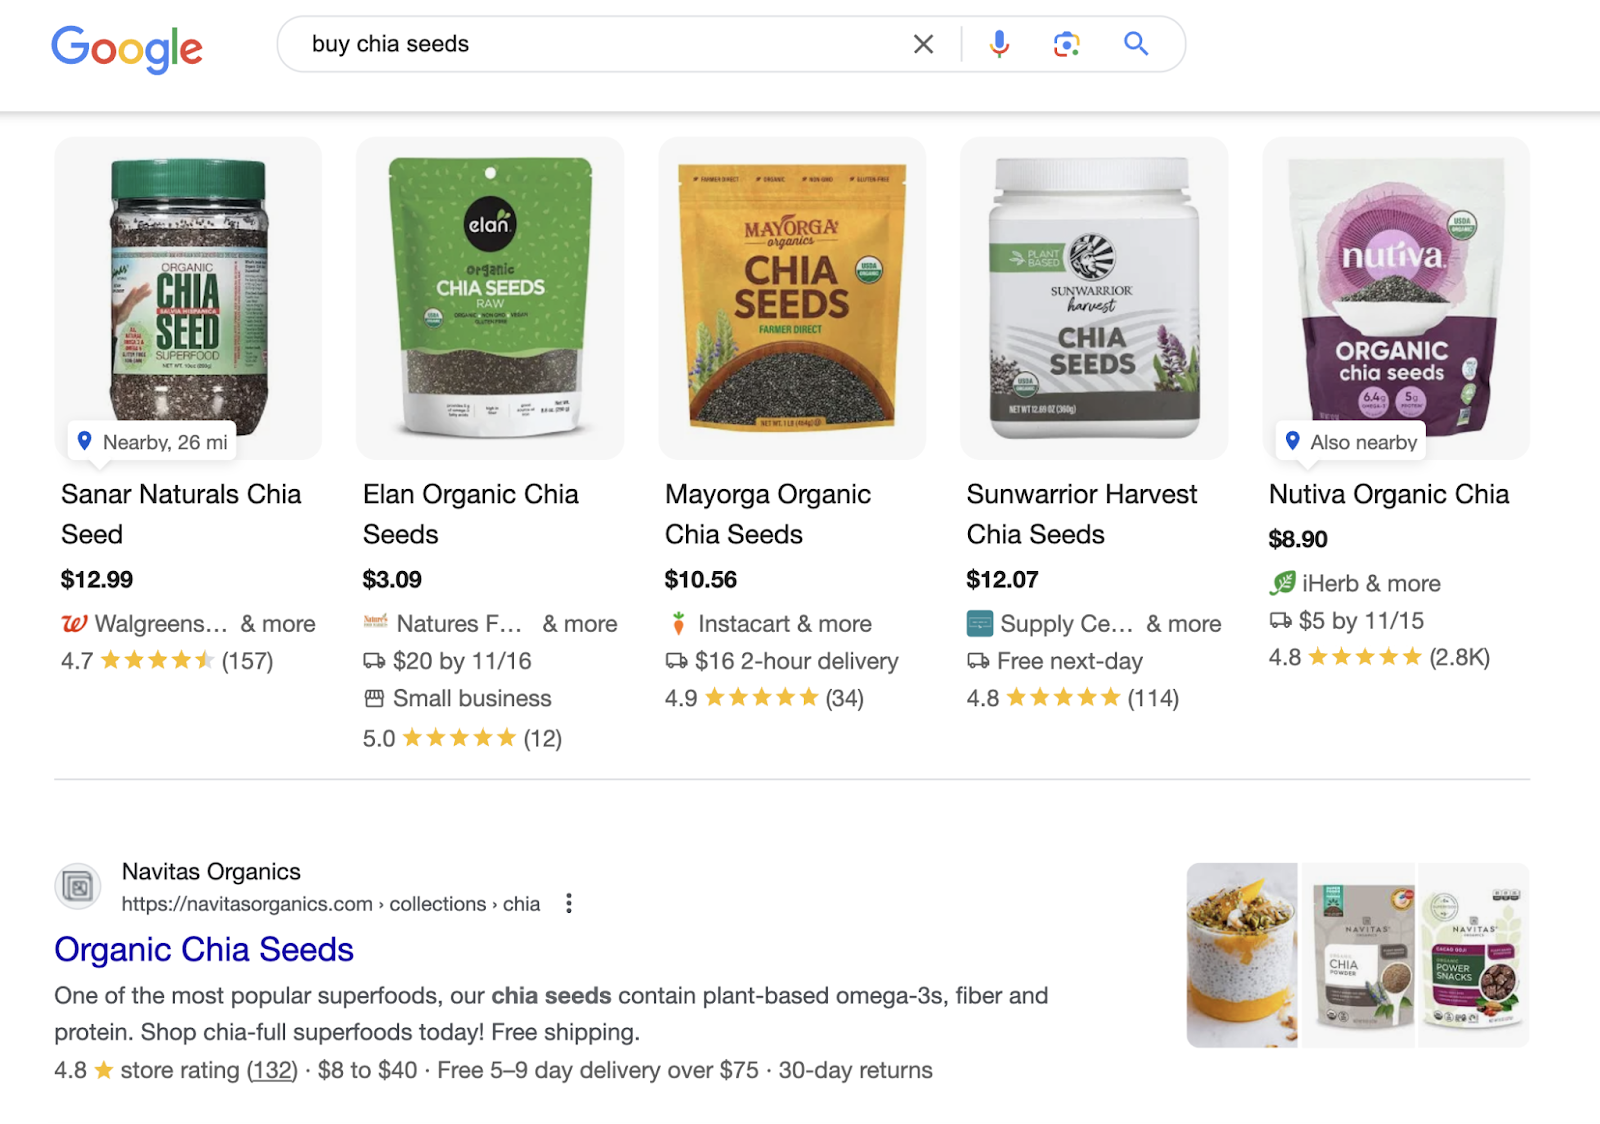Click the Walgreens icon under Sanar Naturals

(73, 623)
